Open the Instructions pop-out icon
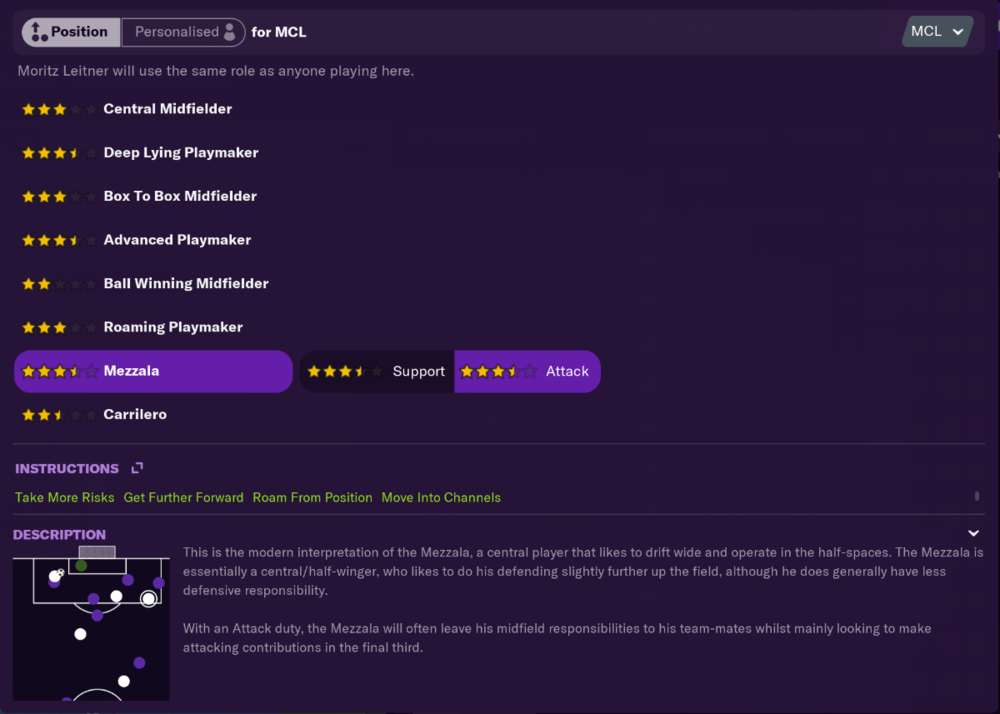Viewport: 1000px width, 714px height. (x=137, y=469)
